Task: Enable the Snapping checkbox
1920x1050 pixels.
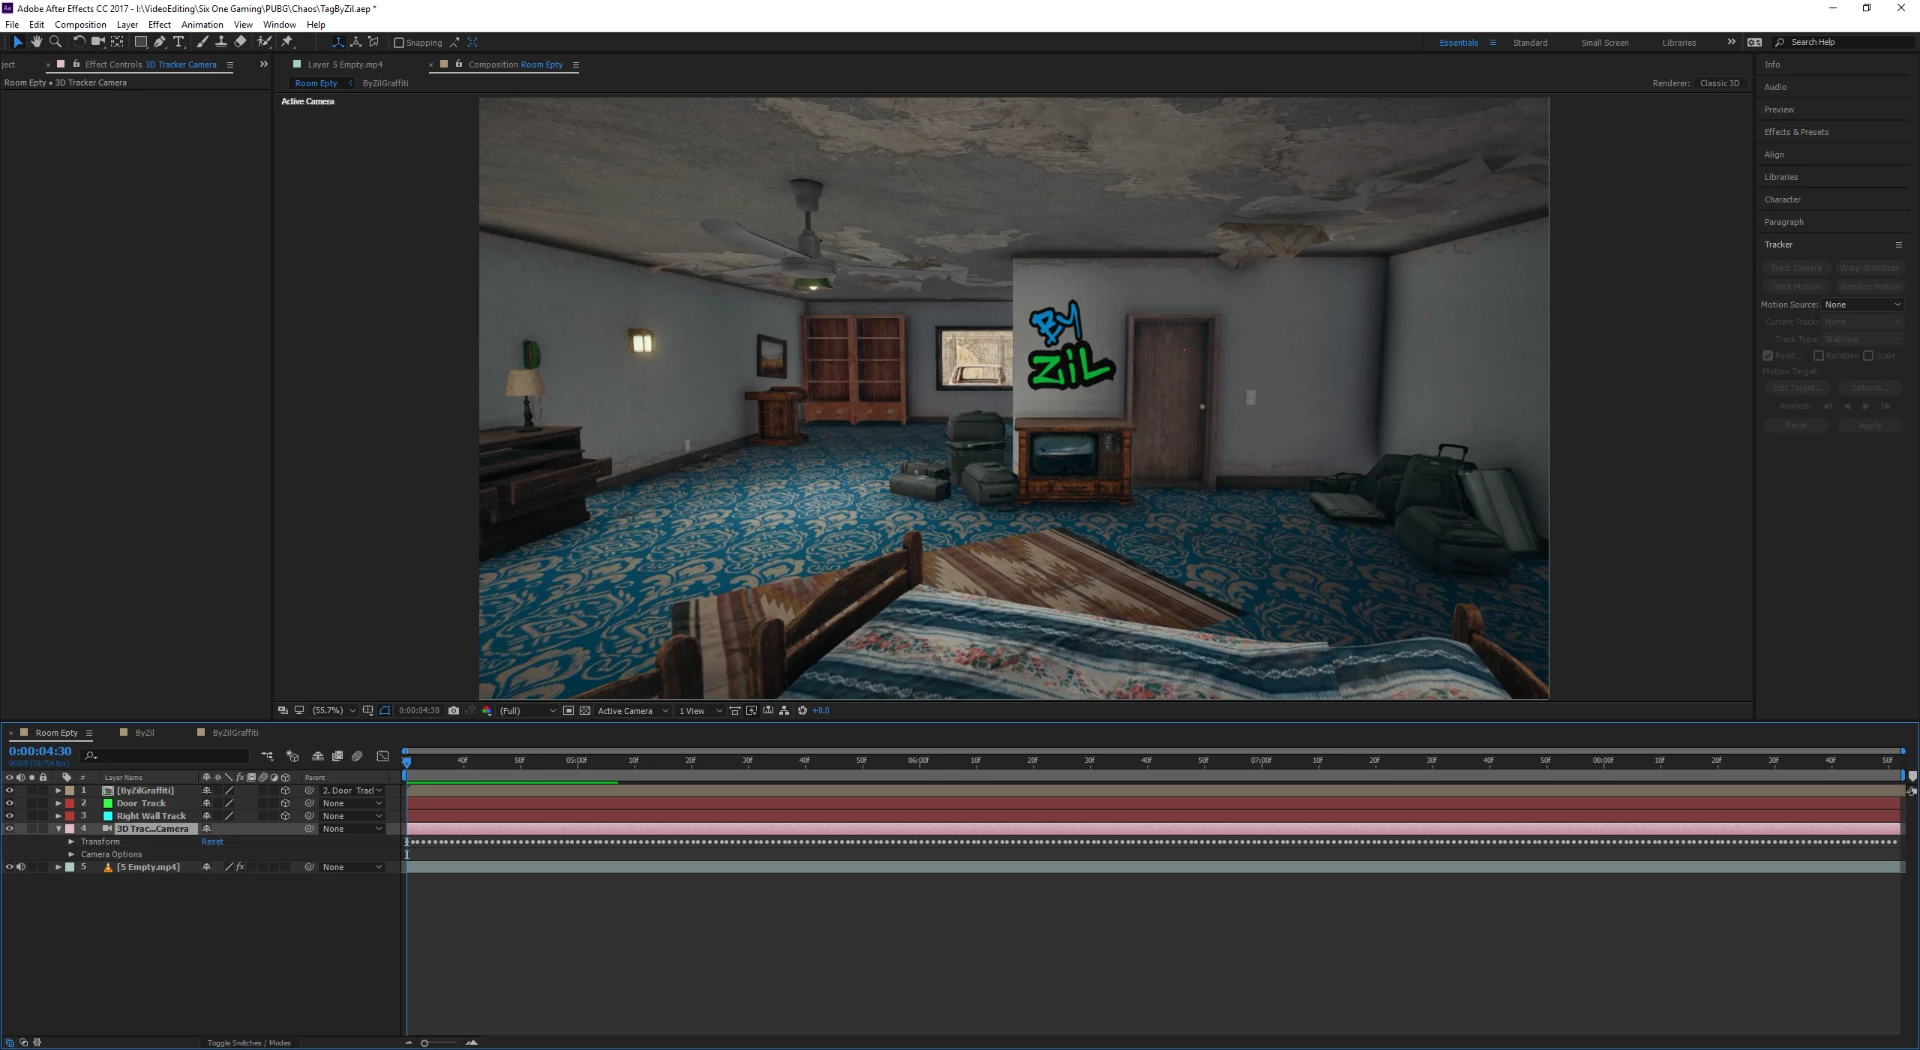Action: (399, 43)
